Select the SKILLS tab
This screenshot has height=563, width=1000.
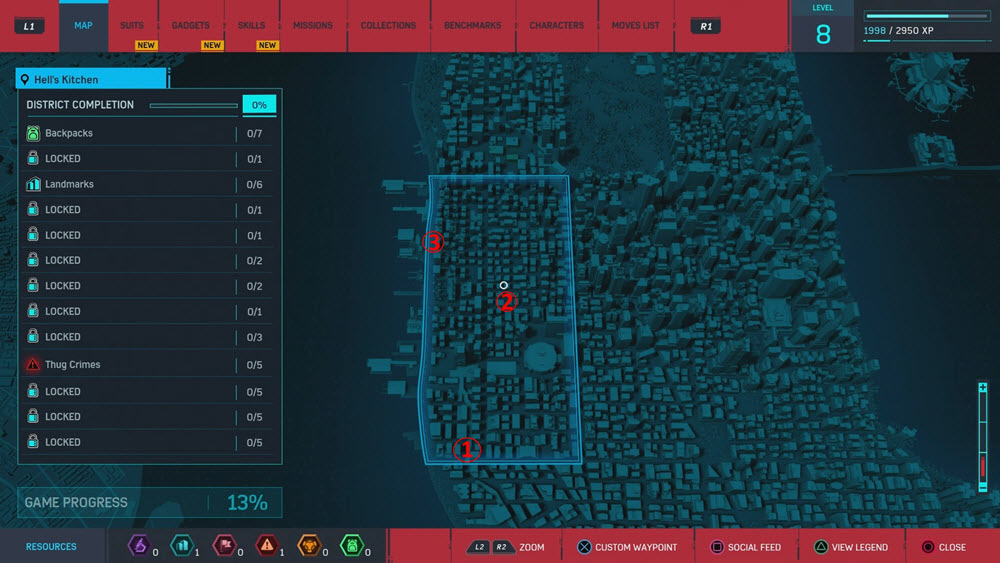[251, 26]
